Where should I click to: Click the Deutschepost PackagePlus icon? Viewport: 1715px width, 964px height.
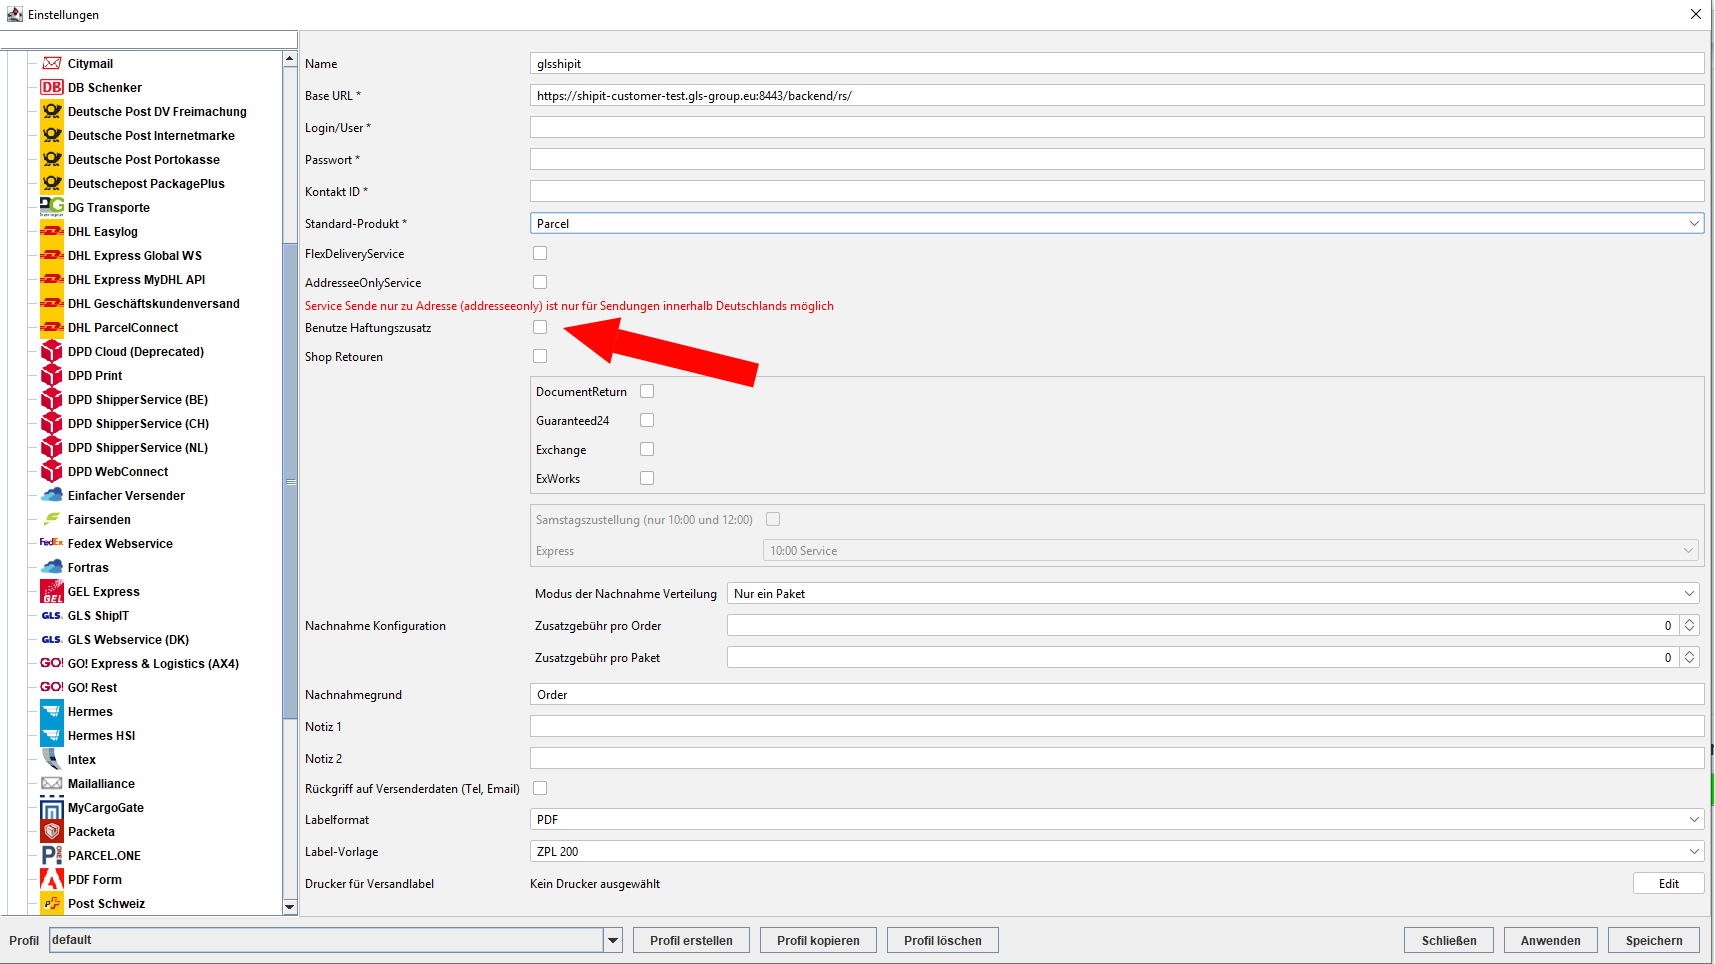tap(52, 183)
